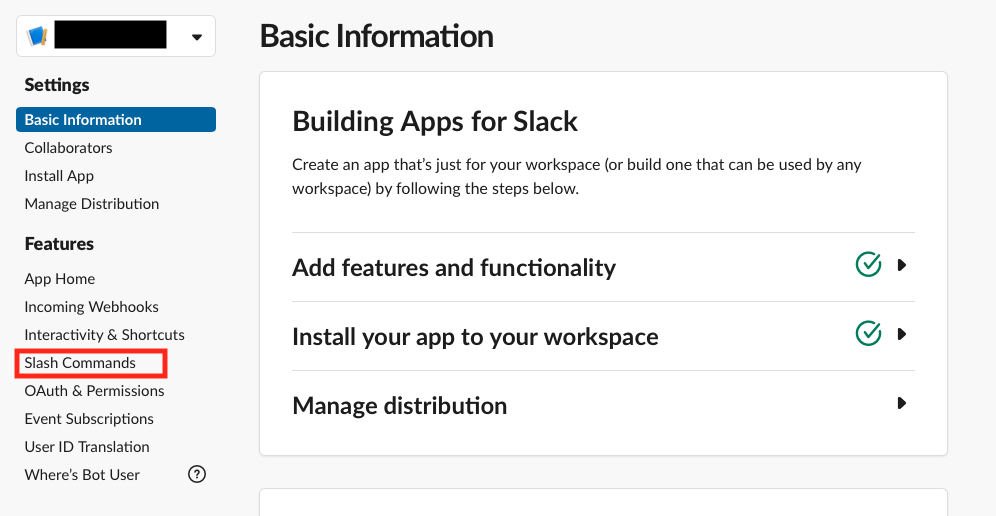Click checkmark icon beside Add features and functionality
This screenshot has height=516, width=996.
tap(868, 264)
